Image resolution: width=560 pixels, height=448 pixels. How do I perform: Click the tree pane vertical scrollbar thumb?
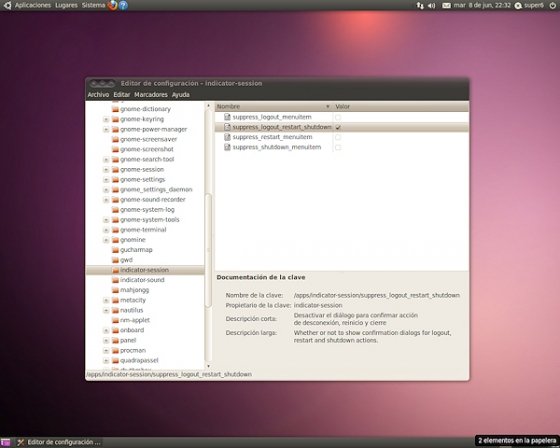pos(209,250)
